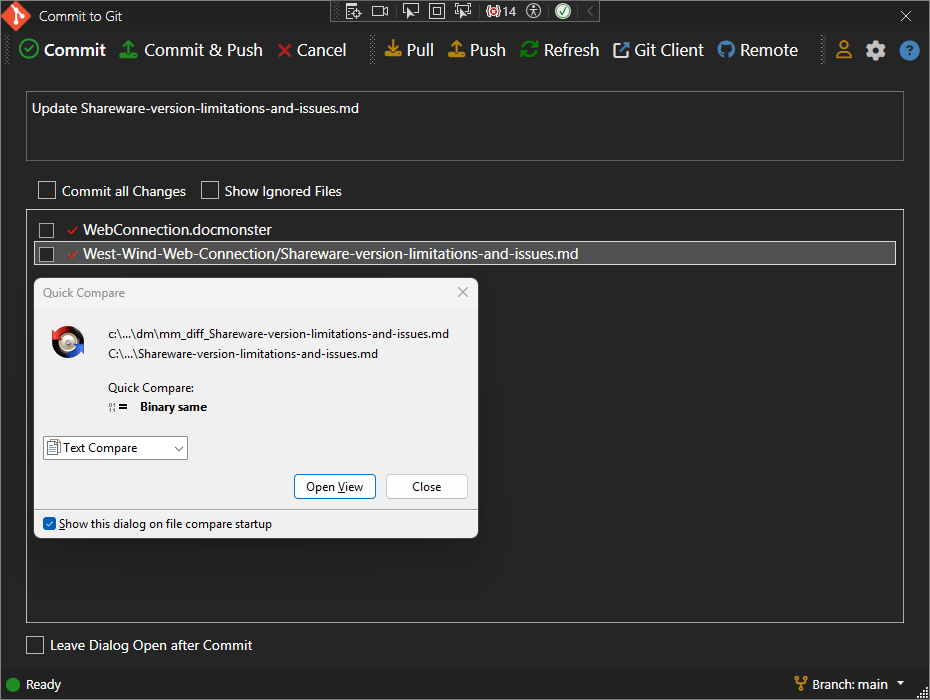The height and width of the screenshot is (700, 930).
Task: Close the Quick Compare dialog with Close button
Action: click(x=426, y=487)
